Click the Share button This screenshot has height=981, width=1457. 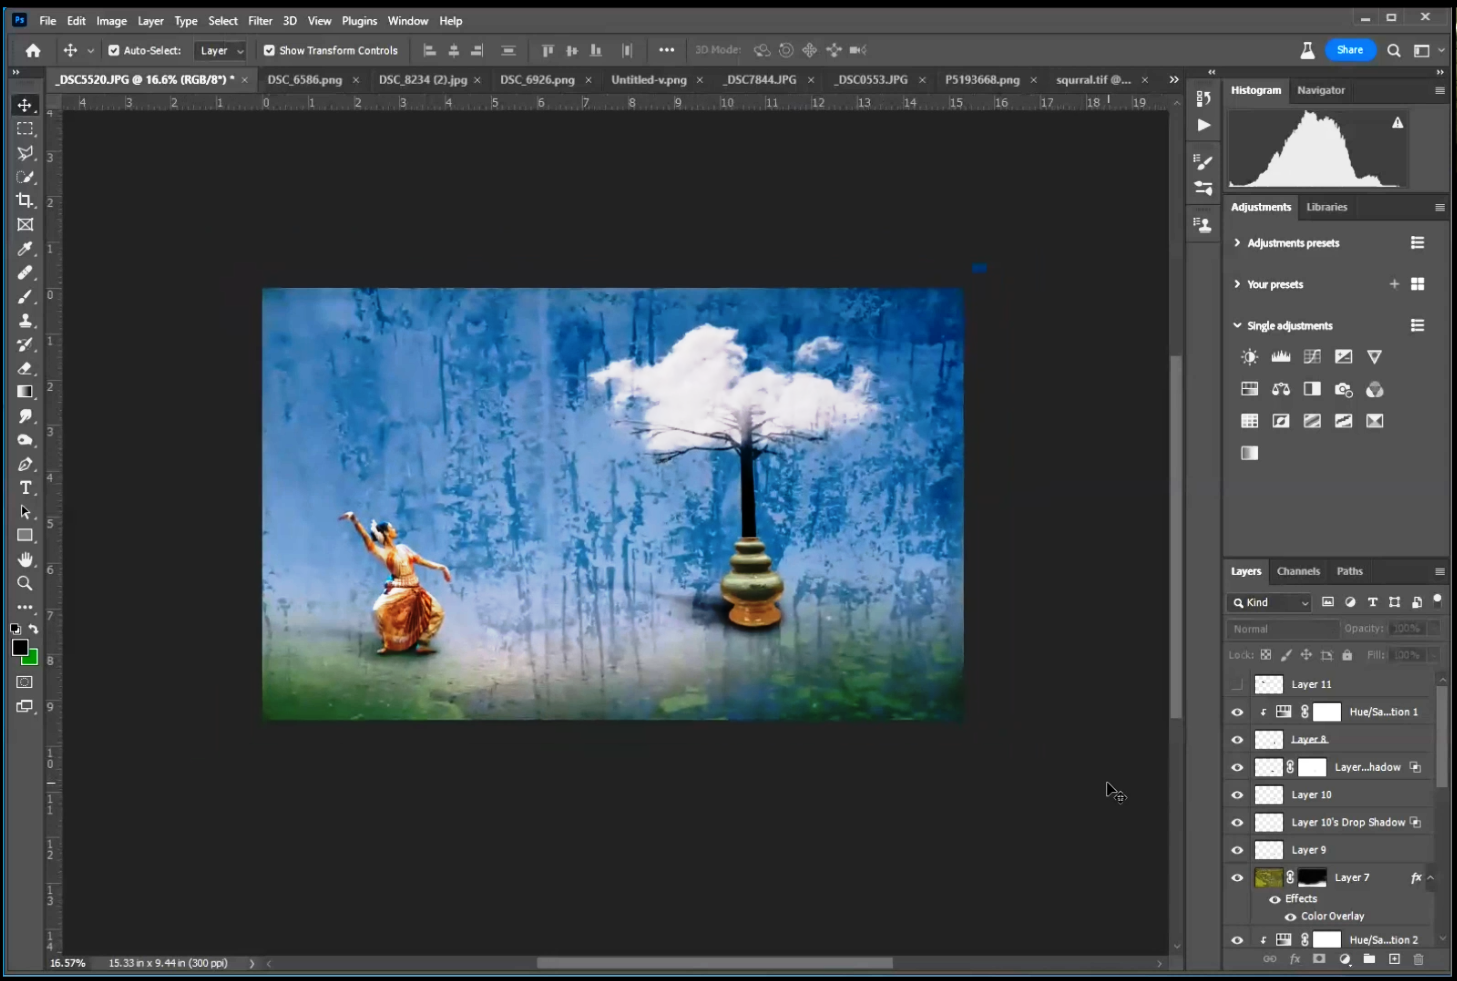[x=1349, y=50]
